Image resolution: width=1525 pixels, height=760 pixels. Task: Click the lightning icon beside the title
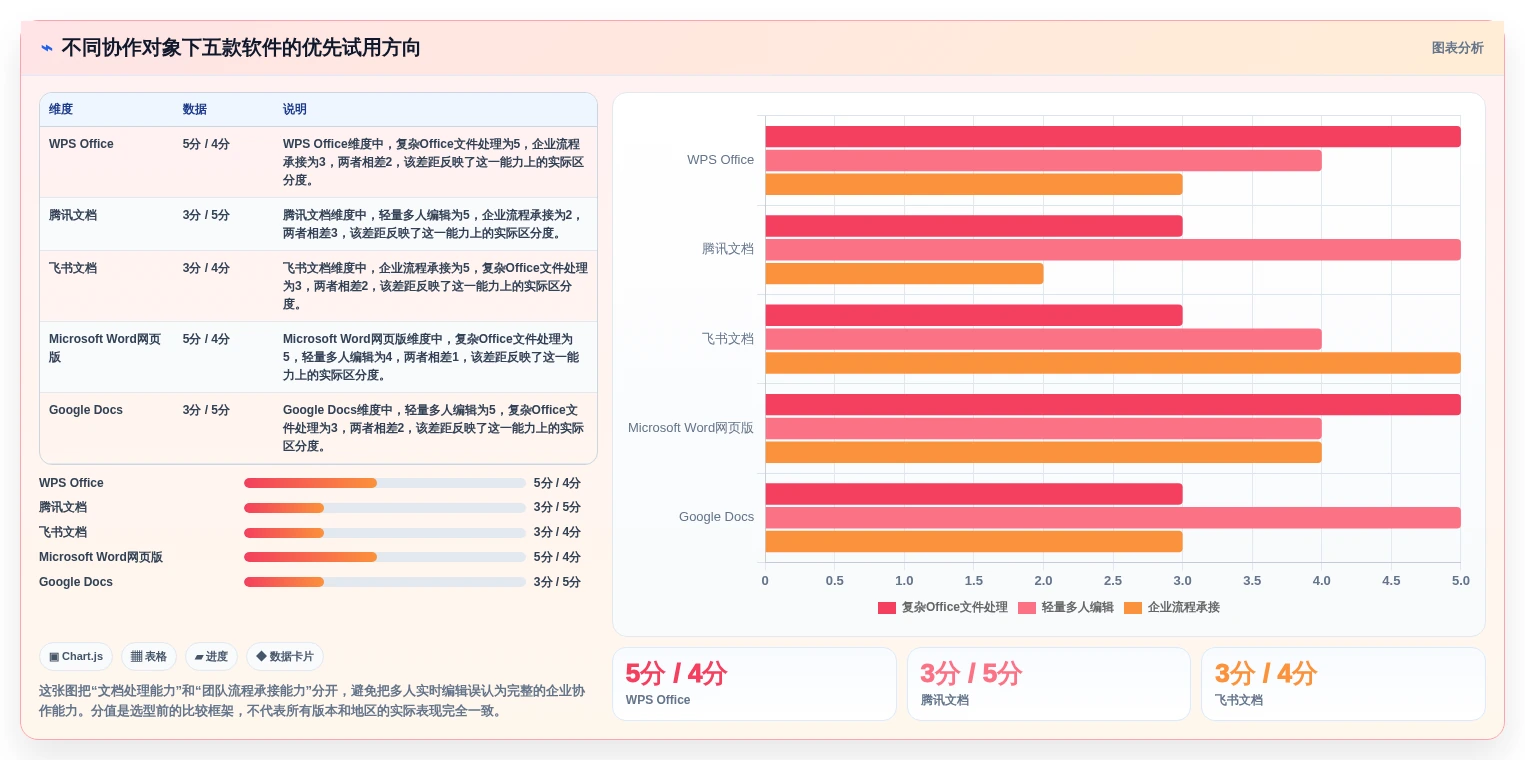47,48
